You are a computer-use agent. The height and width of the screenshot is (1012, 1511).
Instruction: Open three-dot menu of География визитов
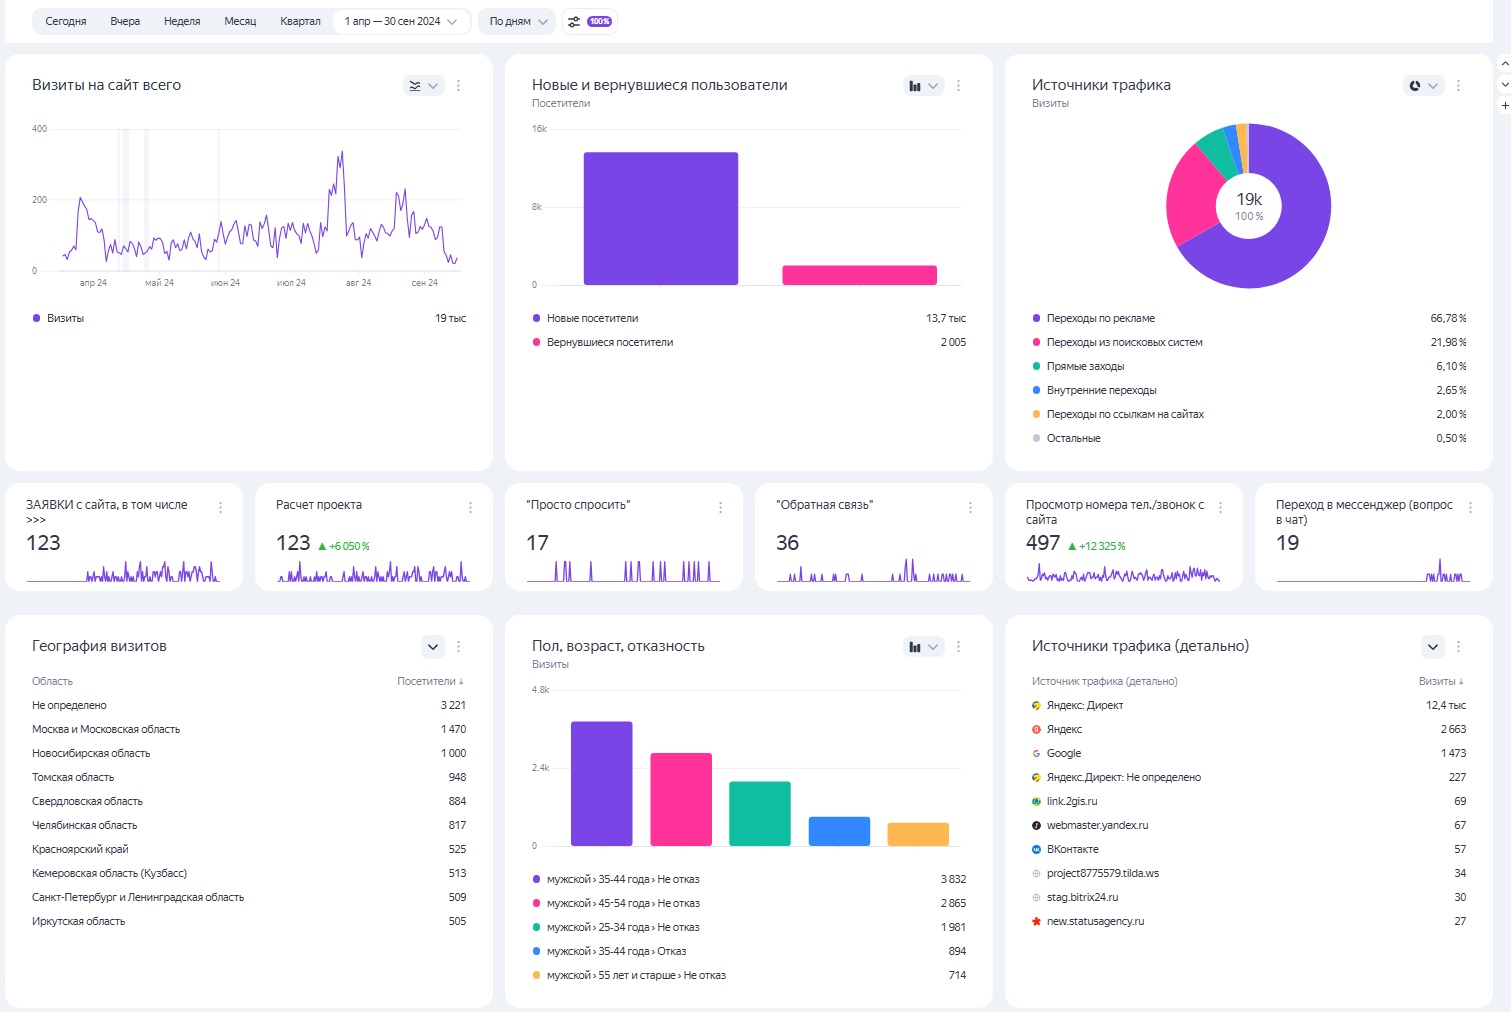point(459,647)
